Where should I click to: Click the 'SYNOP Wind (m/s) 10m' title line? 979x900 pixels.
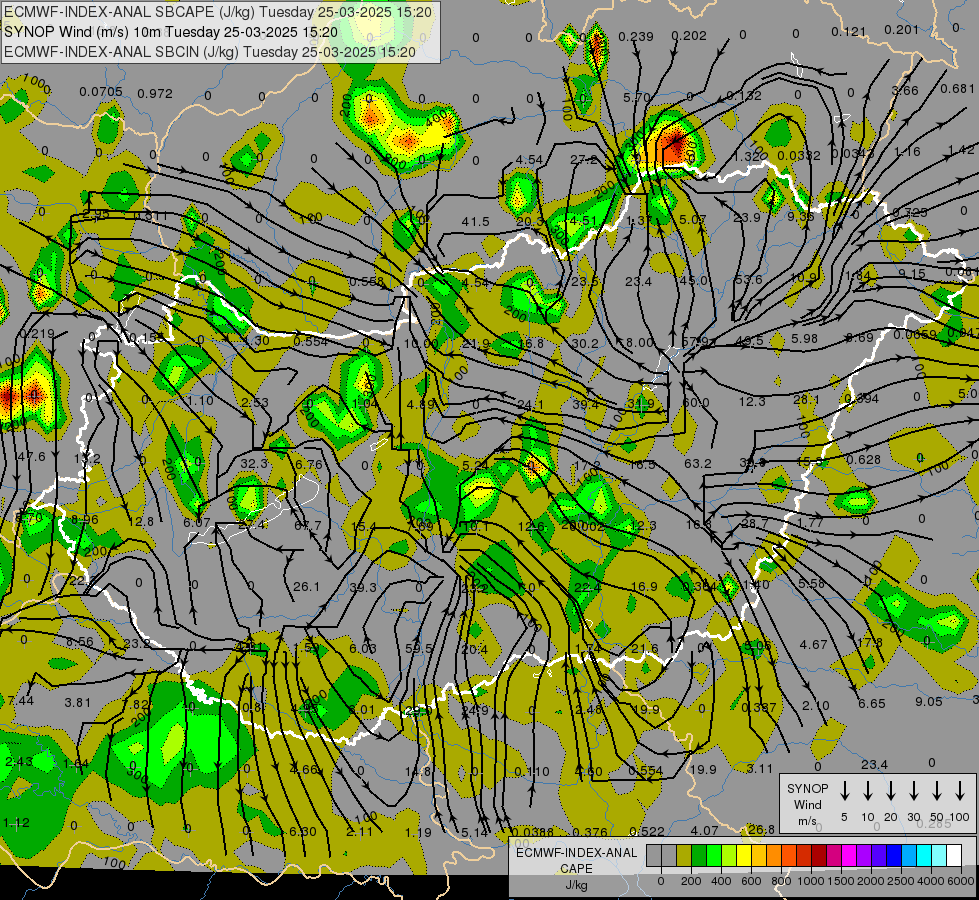tap(171, 32)
